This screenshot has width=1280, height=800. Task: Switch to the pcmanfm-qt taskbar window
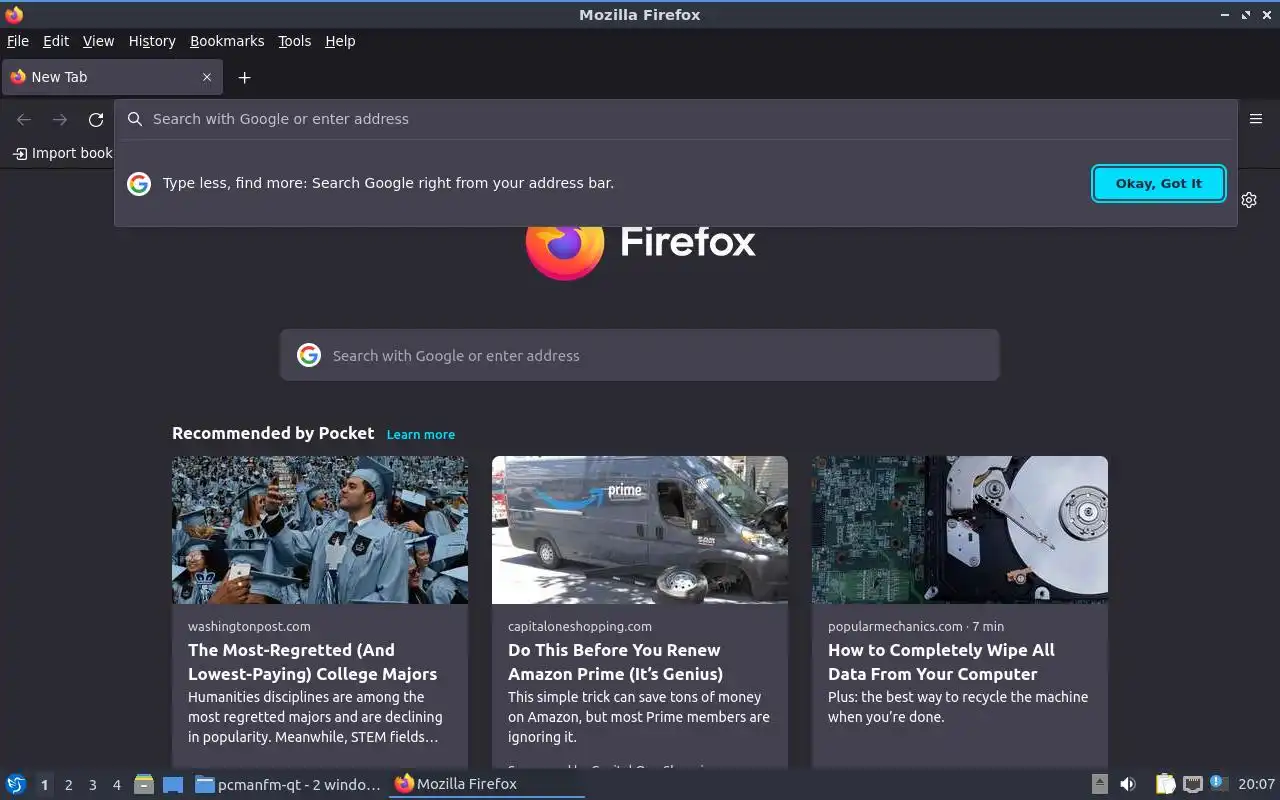[288, 784]
